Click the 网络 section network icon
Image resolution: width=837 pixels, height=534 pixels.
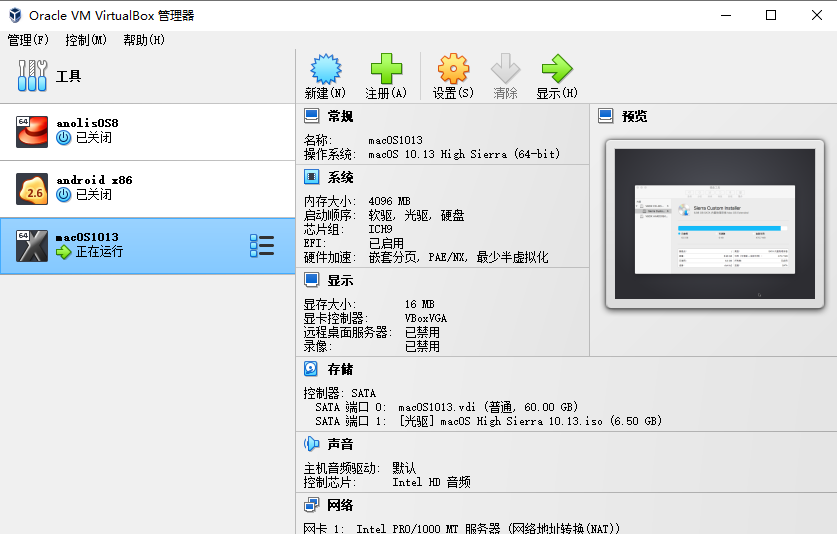click(311, 505)
